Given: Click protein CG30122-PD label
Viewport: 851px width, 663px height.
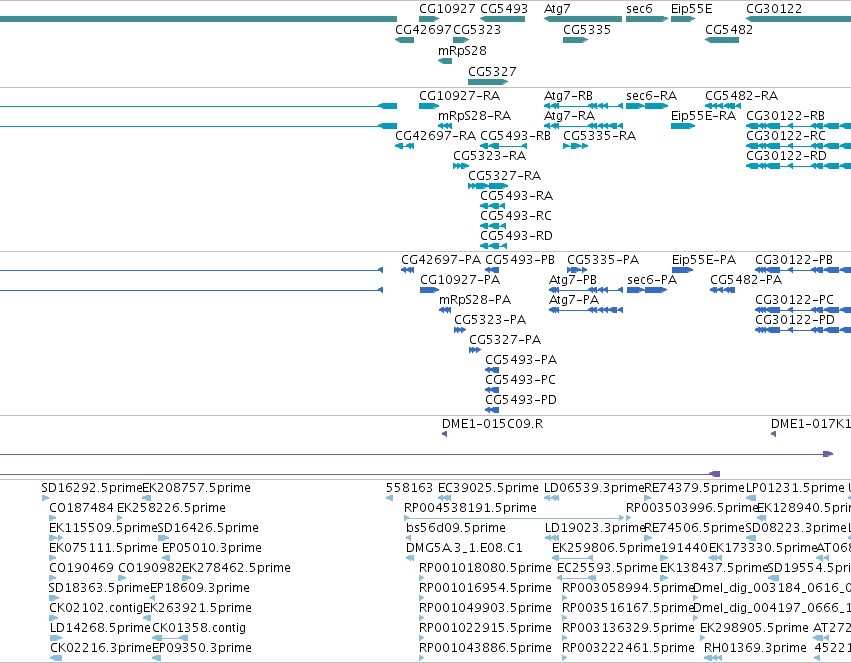Looking at the screenshot, I should coord(795,321).
